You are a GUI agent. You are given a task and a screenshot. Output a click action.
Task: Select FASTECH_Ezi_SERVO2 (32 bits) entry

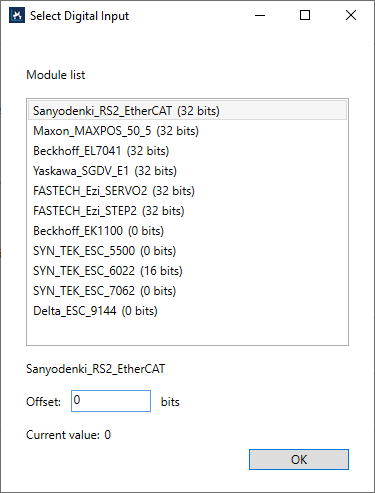(187, 191)
